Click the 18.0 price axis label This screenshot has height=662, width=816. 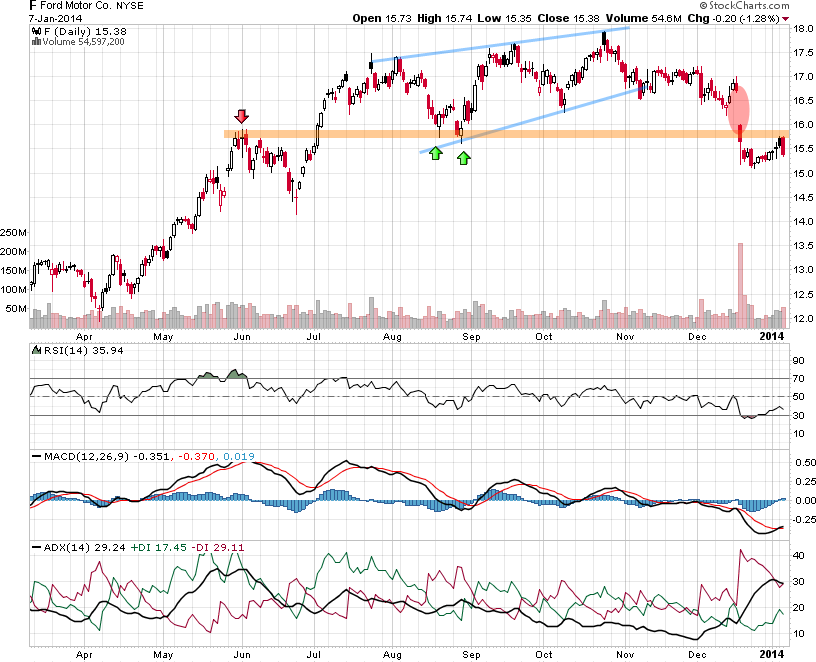click(x=803, y=28)
